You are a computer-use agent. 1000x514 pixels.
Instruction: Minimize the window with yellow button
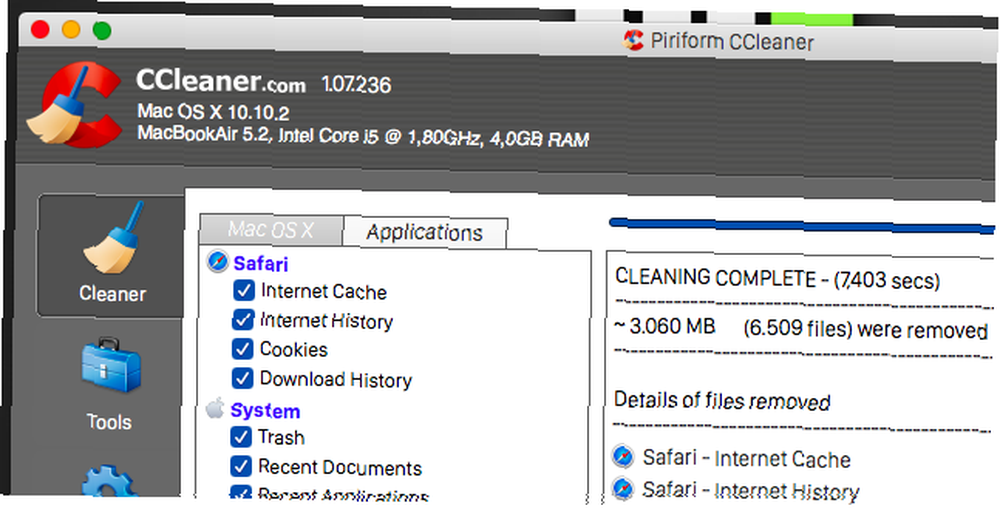[x=71, y=29]
